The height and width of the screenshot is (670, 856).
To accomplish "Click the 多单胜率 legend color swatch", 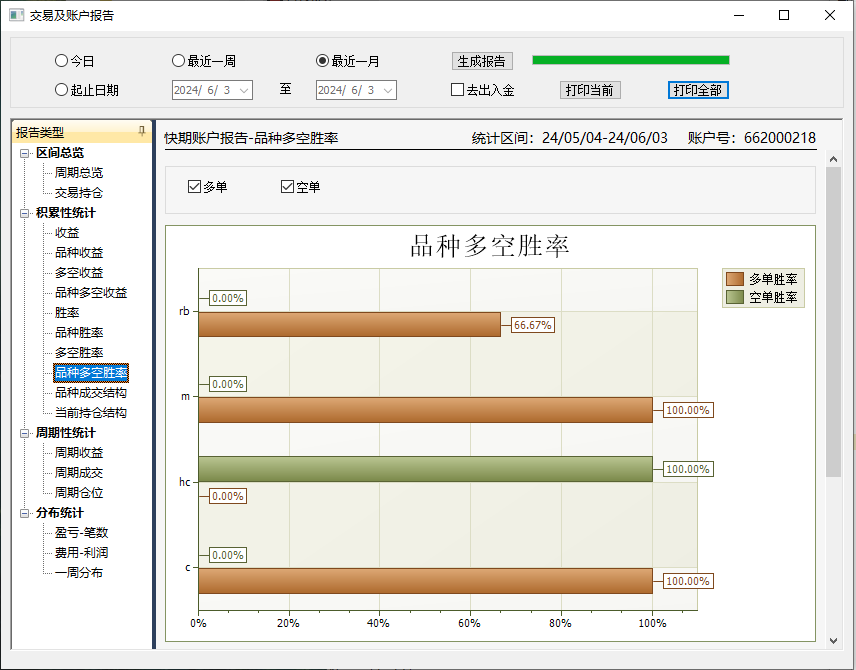I will coord(735,279).
